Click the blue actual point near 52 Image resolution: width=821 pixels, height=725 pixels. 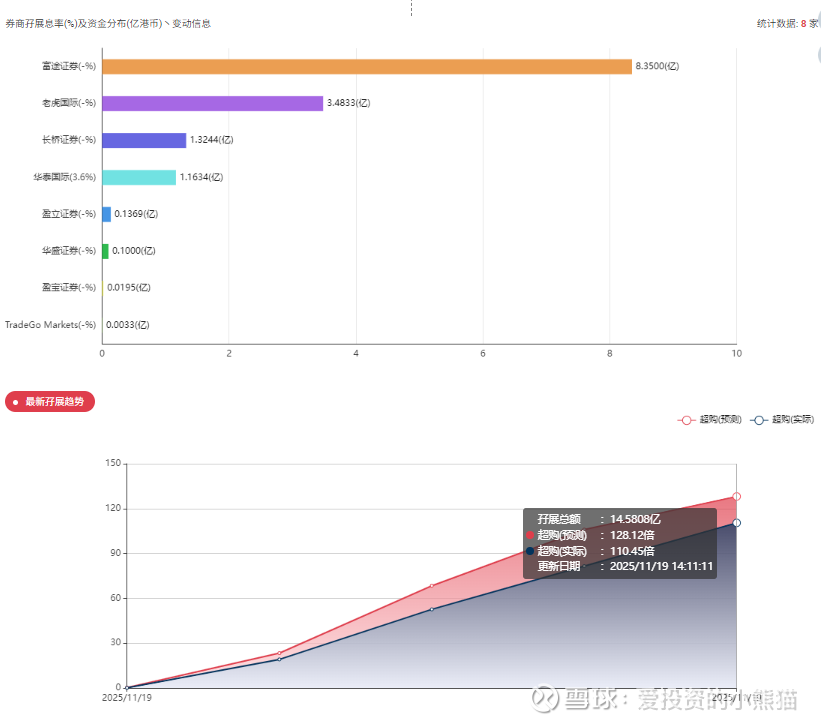point(431,609)
